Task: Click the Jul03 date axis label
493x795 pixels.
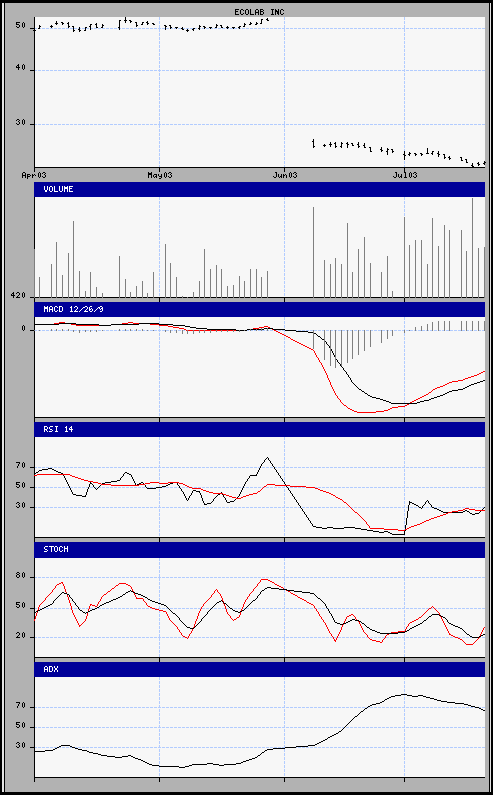Action: point(405,175)
